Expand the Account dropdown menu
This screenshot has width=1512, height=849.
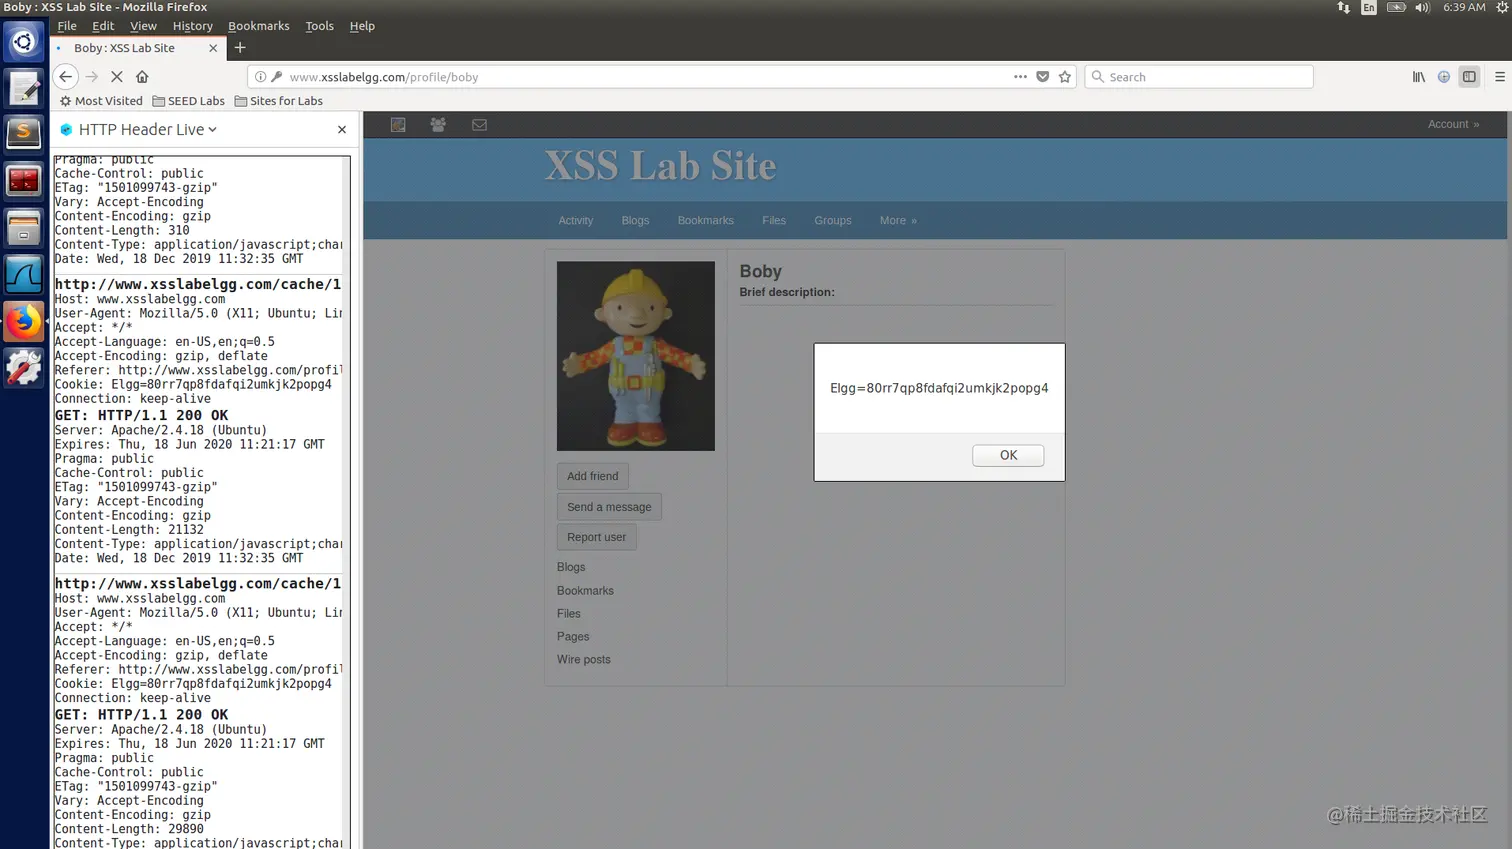click(x=1453, y=124)
